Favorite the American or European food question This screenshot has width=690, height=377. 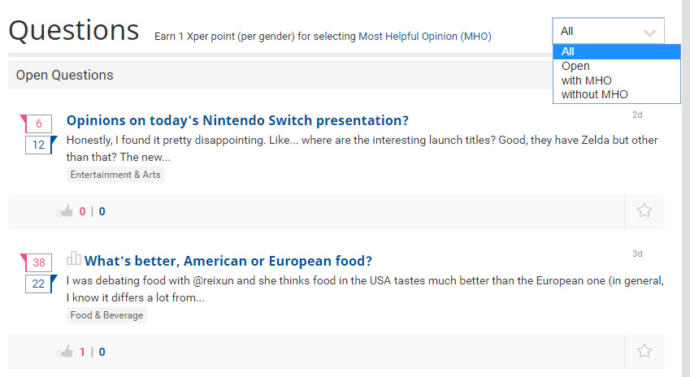(x=644, y=351)
